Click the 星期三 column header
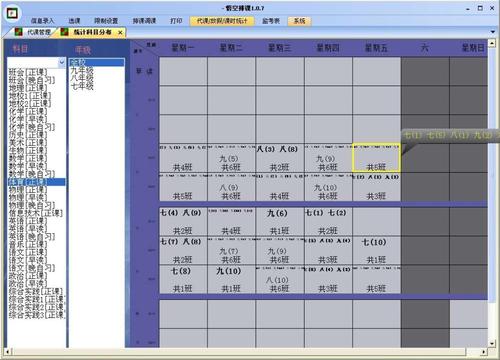 tap(280, 48)
